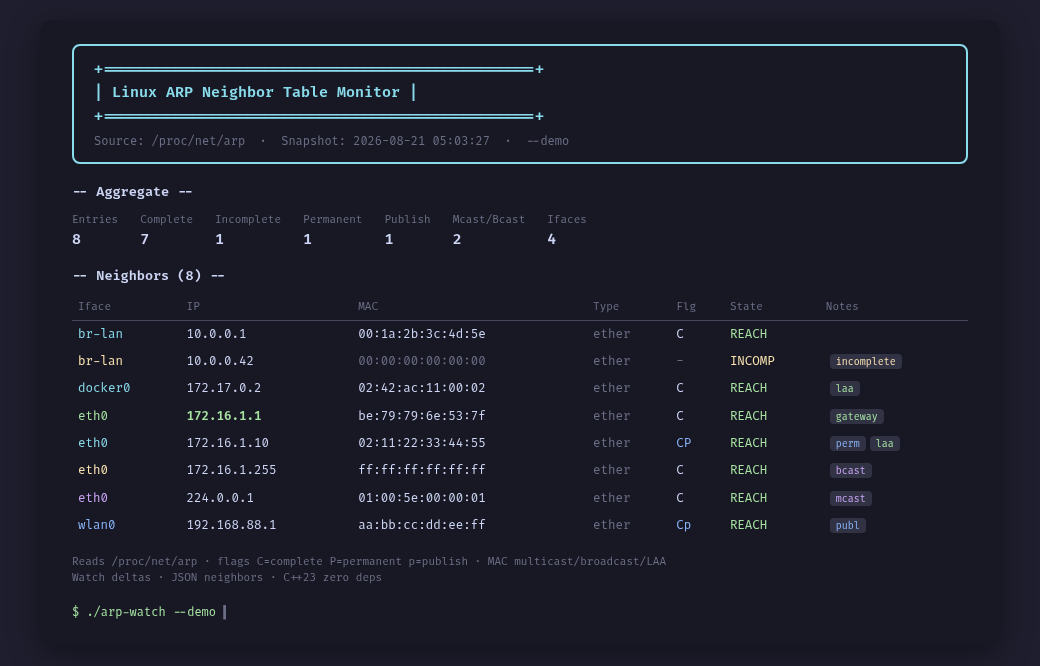Screen dimensions: 1040x666
Task: Click the Publish aggregate label
Action: click(x=407, y=219)
